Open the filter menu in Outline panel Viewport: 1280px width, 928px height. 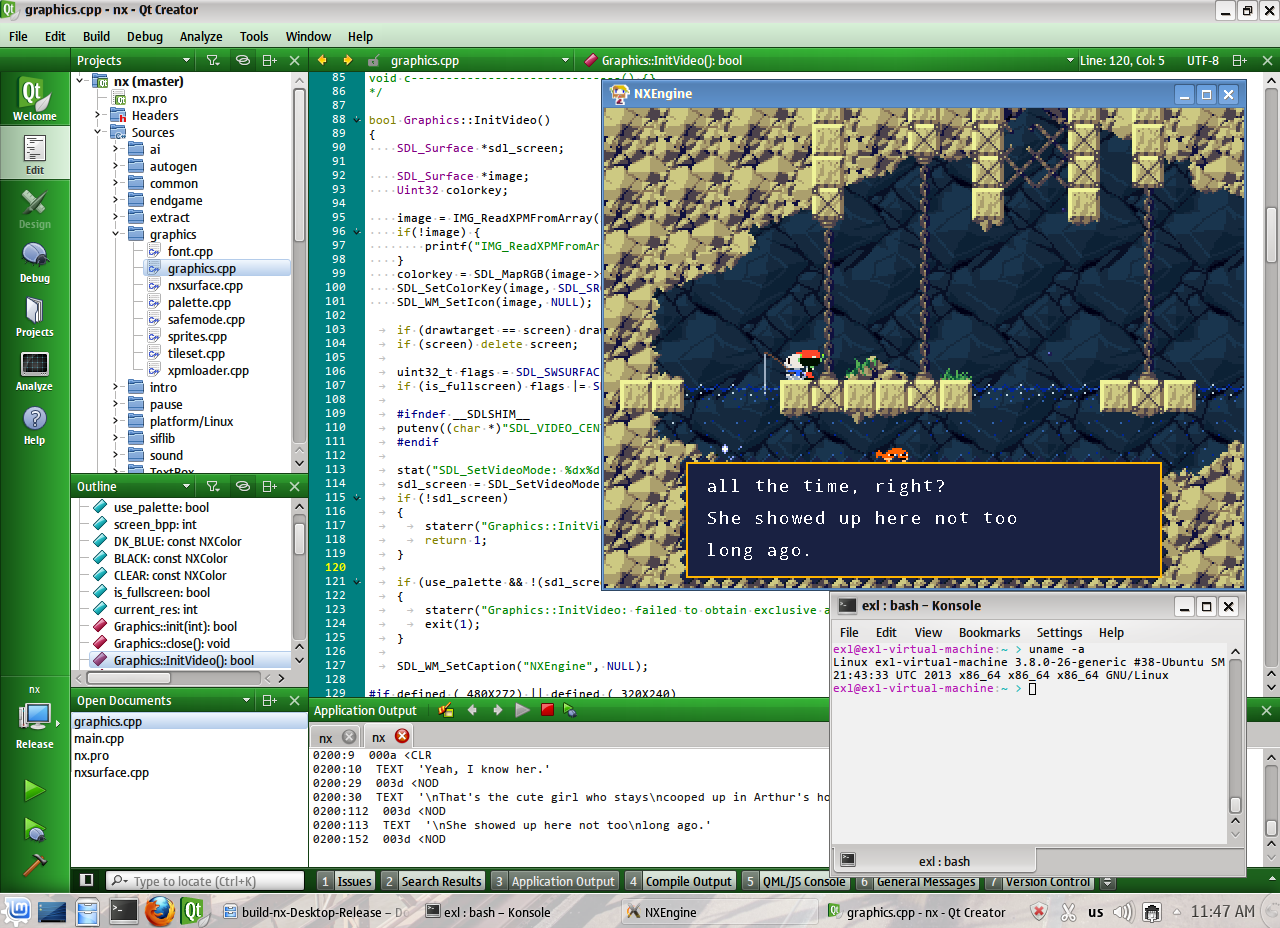pos(213,487)
